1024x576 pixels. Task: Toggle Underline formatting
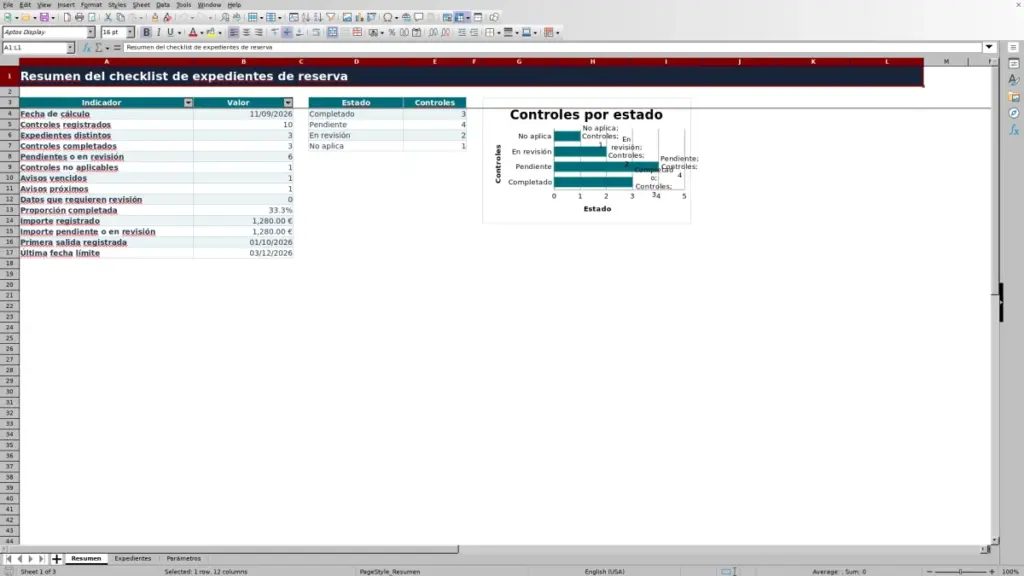[170, 32]
